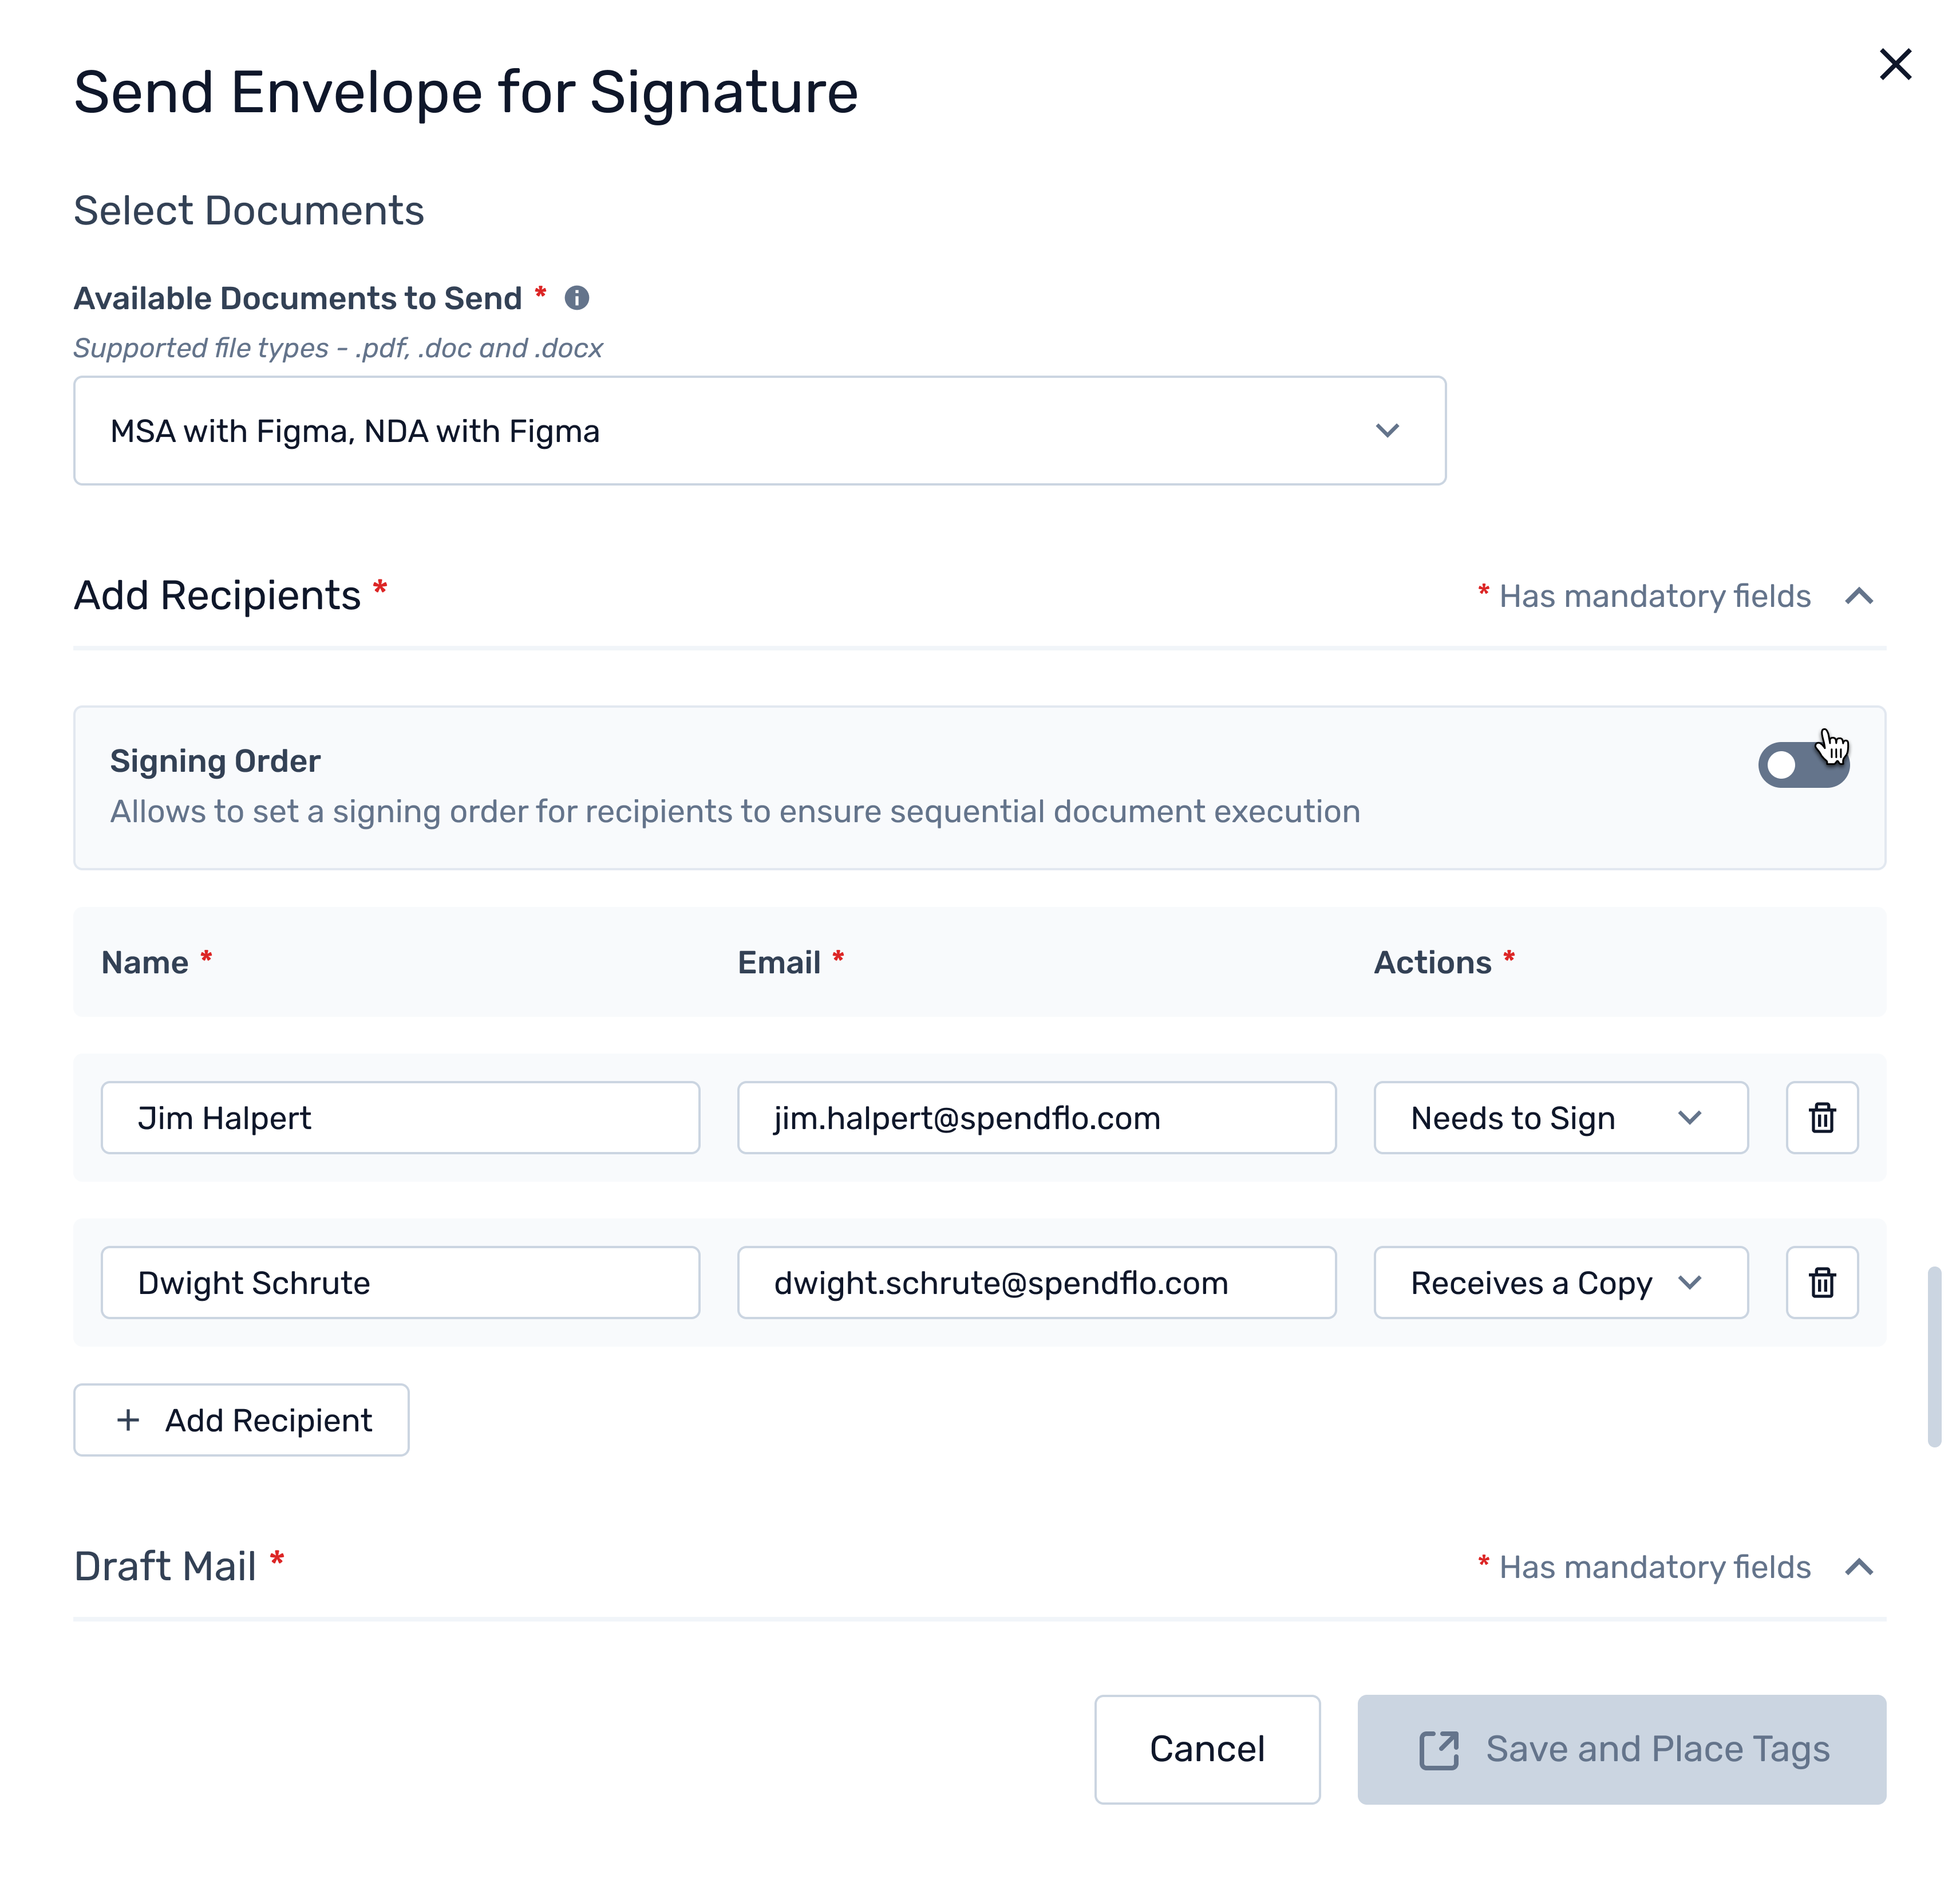Collapse the Add Recipients section

(x=1859, y=597)
